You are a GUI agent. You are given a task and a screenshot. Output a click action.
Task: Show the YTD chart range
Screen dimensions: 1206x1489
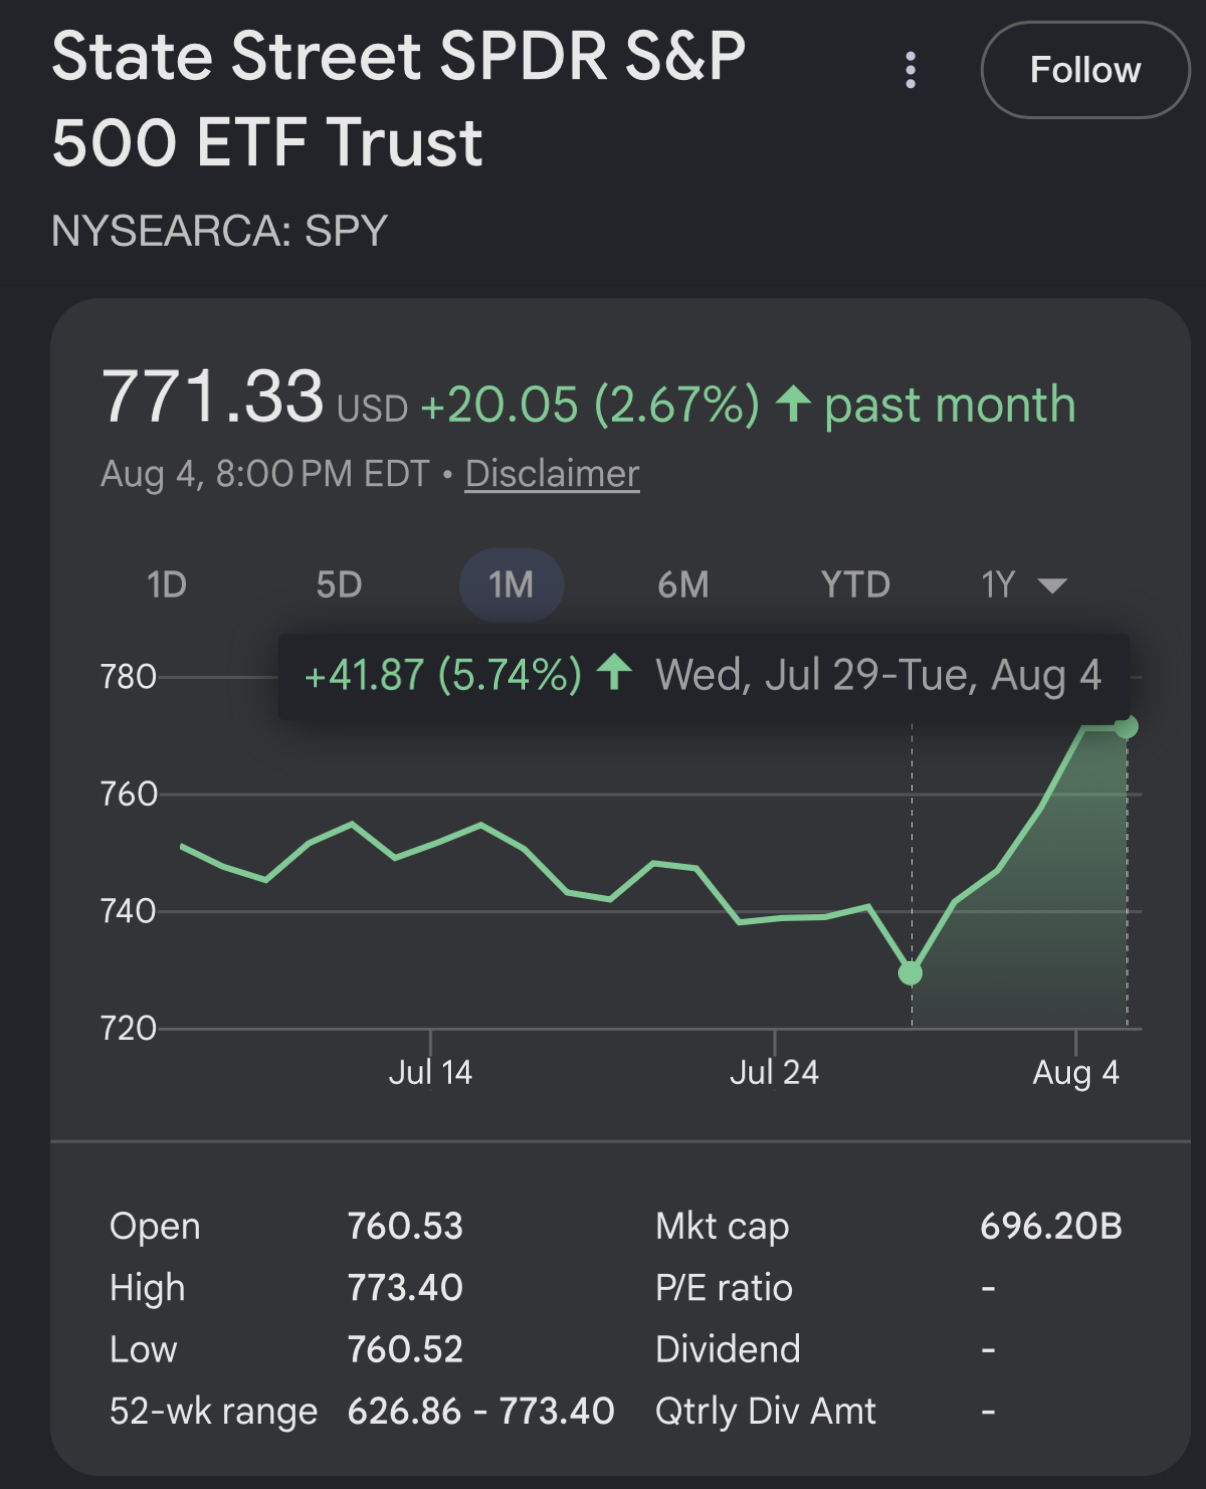click(x=855, y=585)
